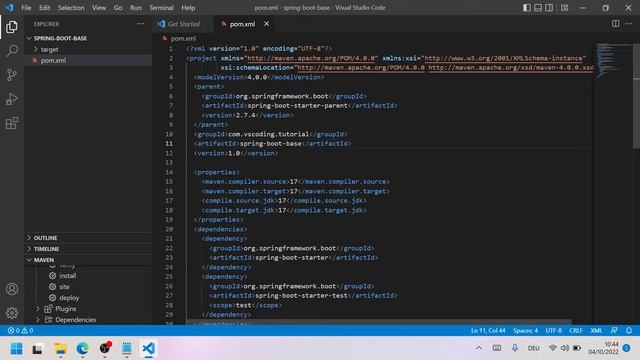
Task: Select pom.xml in the Explorer tree
Action: (x=53, y=60)
